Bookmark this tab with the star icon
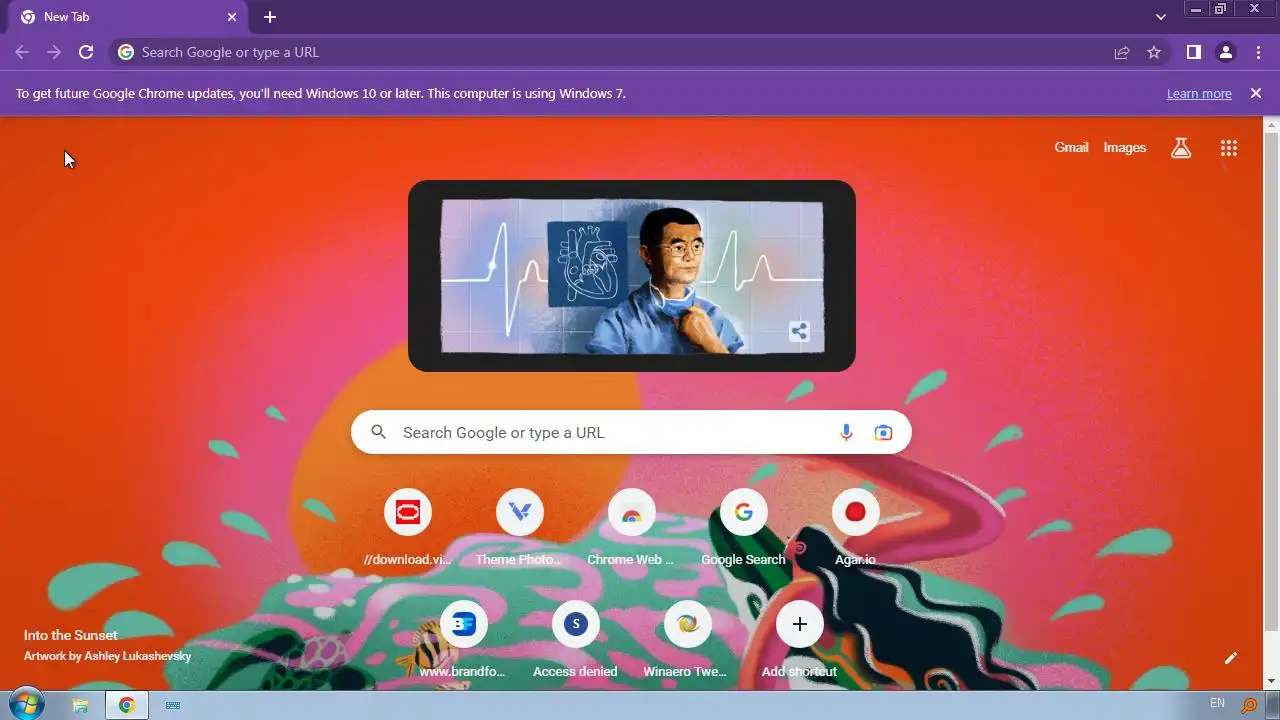Viewport: 1280px width, 720px height. 1154,52
